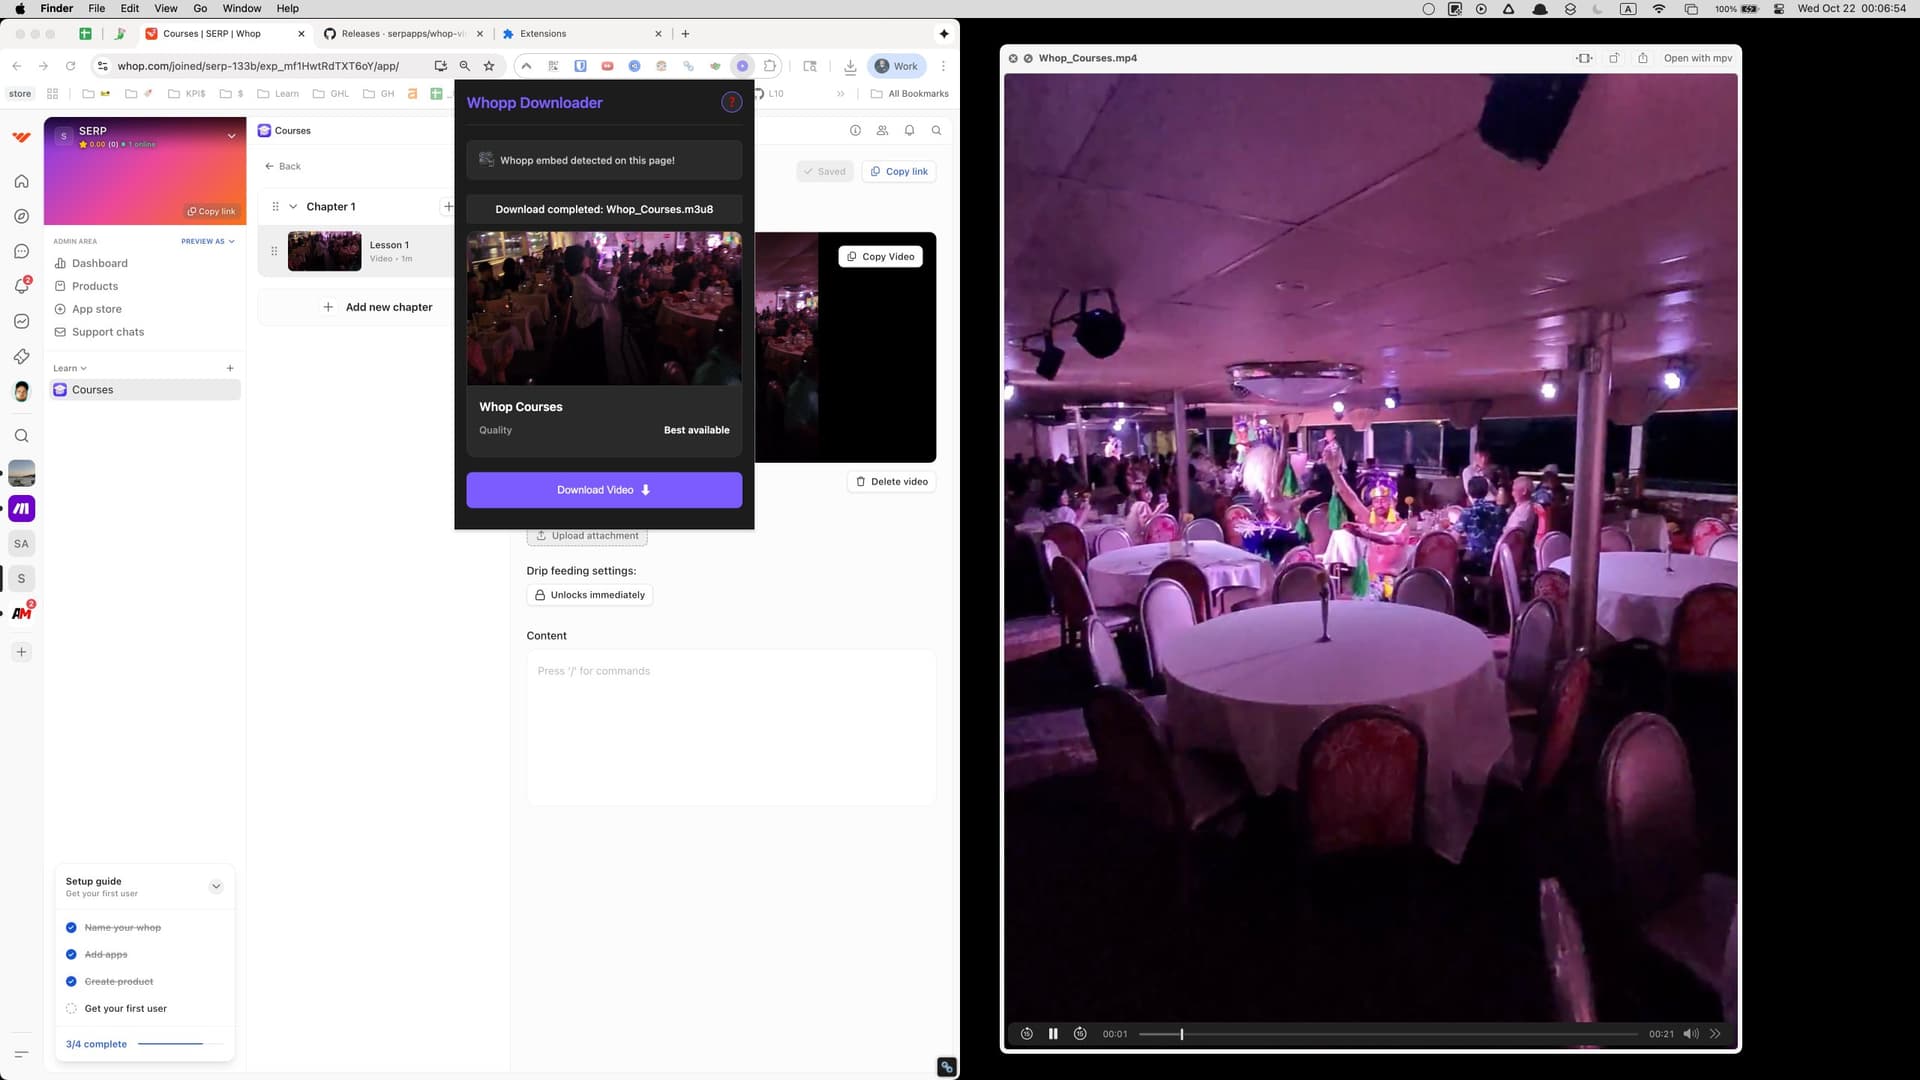Collapse Chapter 1 with its chevron
Viewport: 1920px width, 1080px height.
click(294, 206)
